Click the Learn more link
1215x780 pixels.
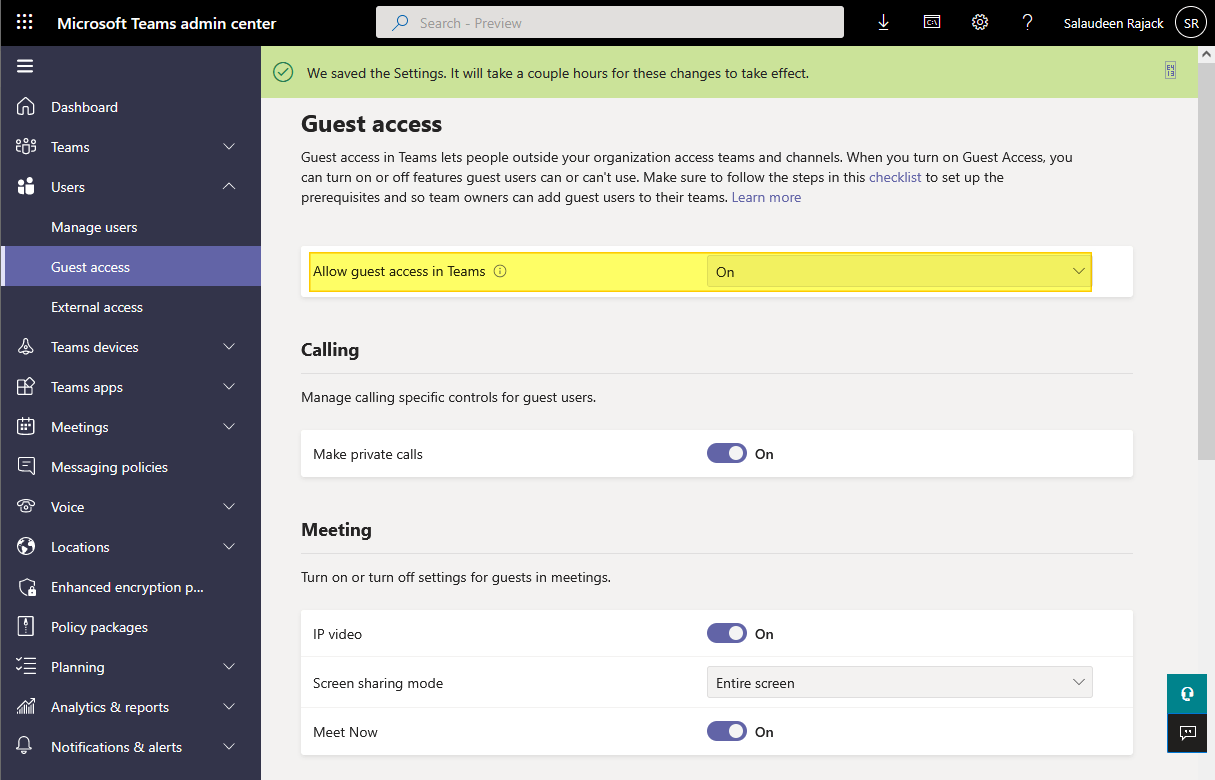click(x=766, y=197)
